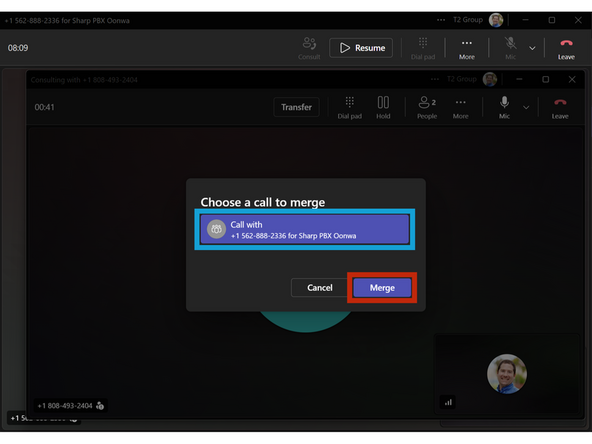Screen dimensions: 592x444
Task: Open More menu in the consulting call toolbar
Action: point(461,108)
